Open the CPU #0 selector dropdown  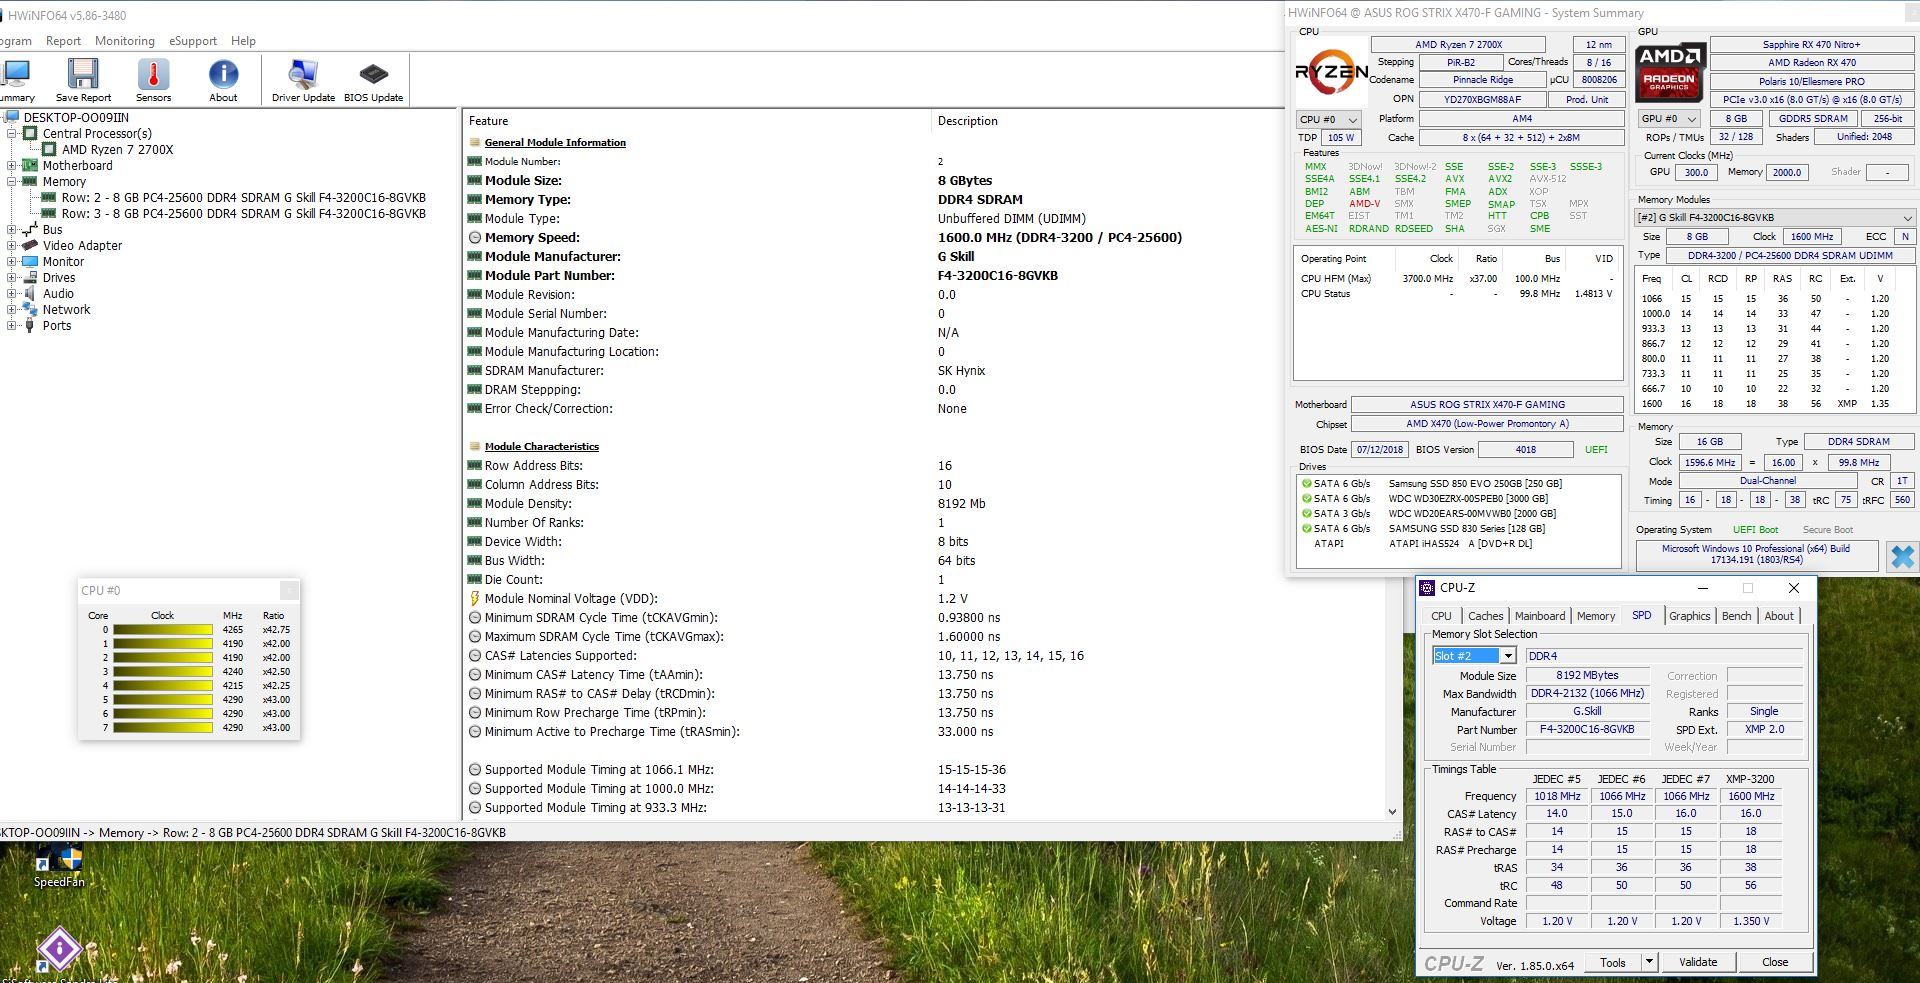tap(1328, 119)
